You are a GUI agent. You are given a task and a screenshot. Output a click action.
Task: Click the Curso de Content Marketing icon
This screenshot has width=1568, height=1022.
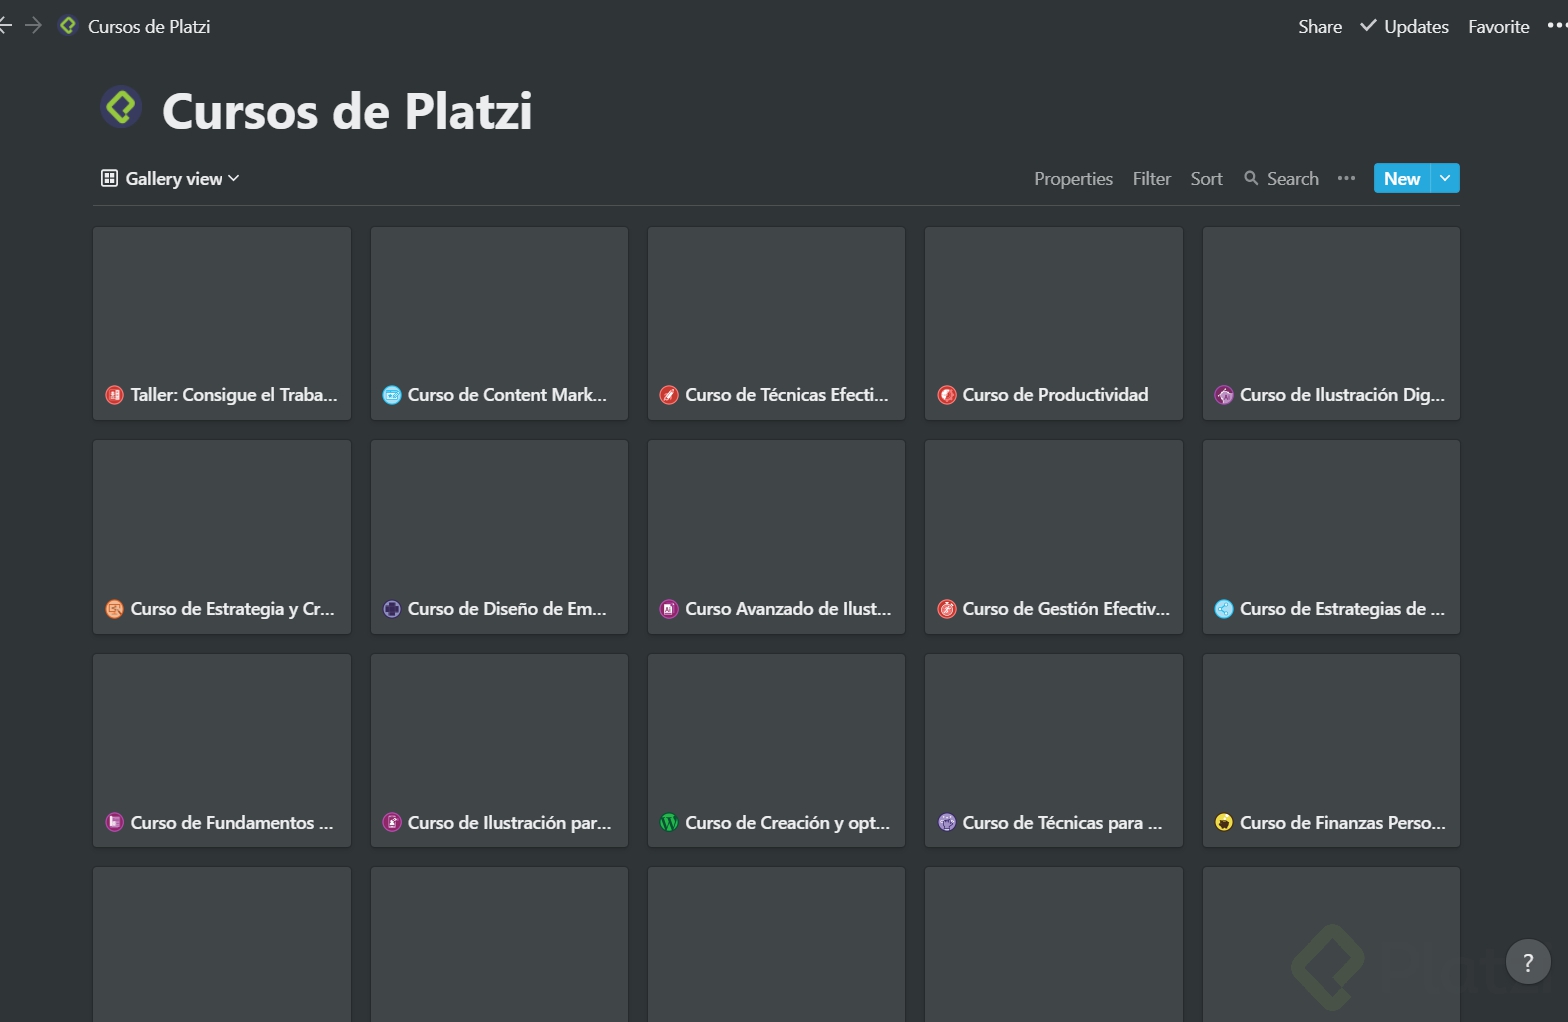click(392, 395)
